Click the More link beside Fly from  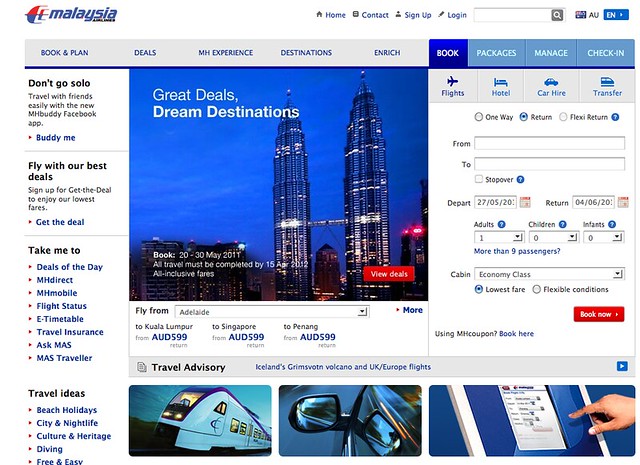413,310
